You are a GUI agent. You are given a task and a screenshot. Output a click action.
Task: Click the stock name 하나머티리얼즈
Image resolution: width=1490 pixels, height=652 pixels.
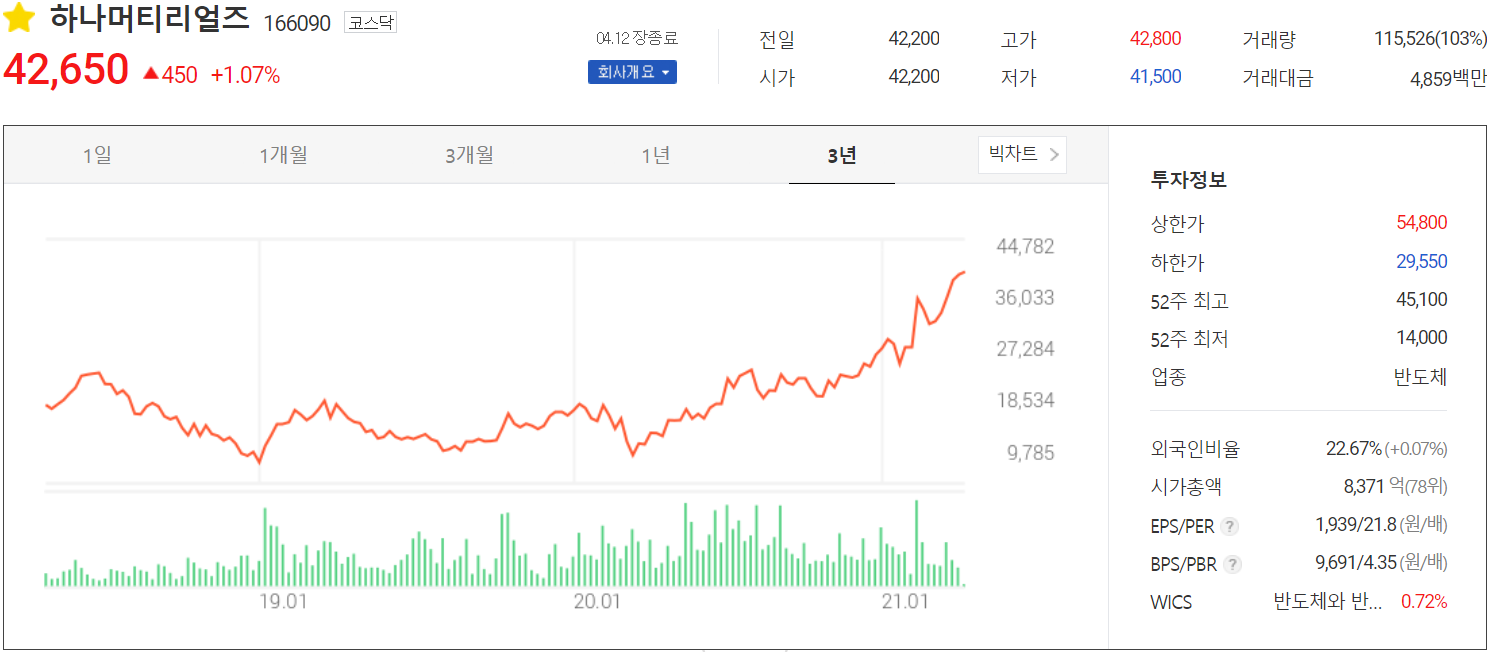click(149, 19)
